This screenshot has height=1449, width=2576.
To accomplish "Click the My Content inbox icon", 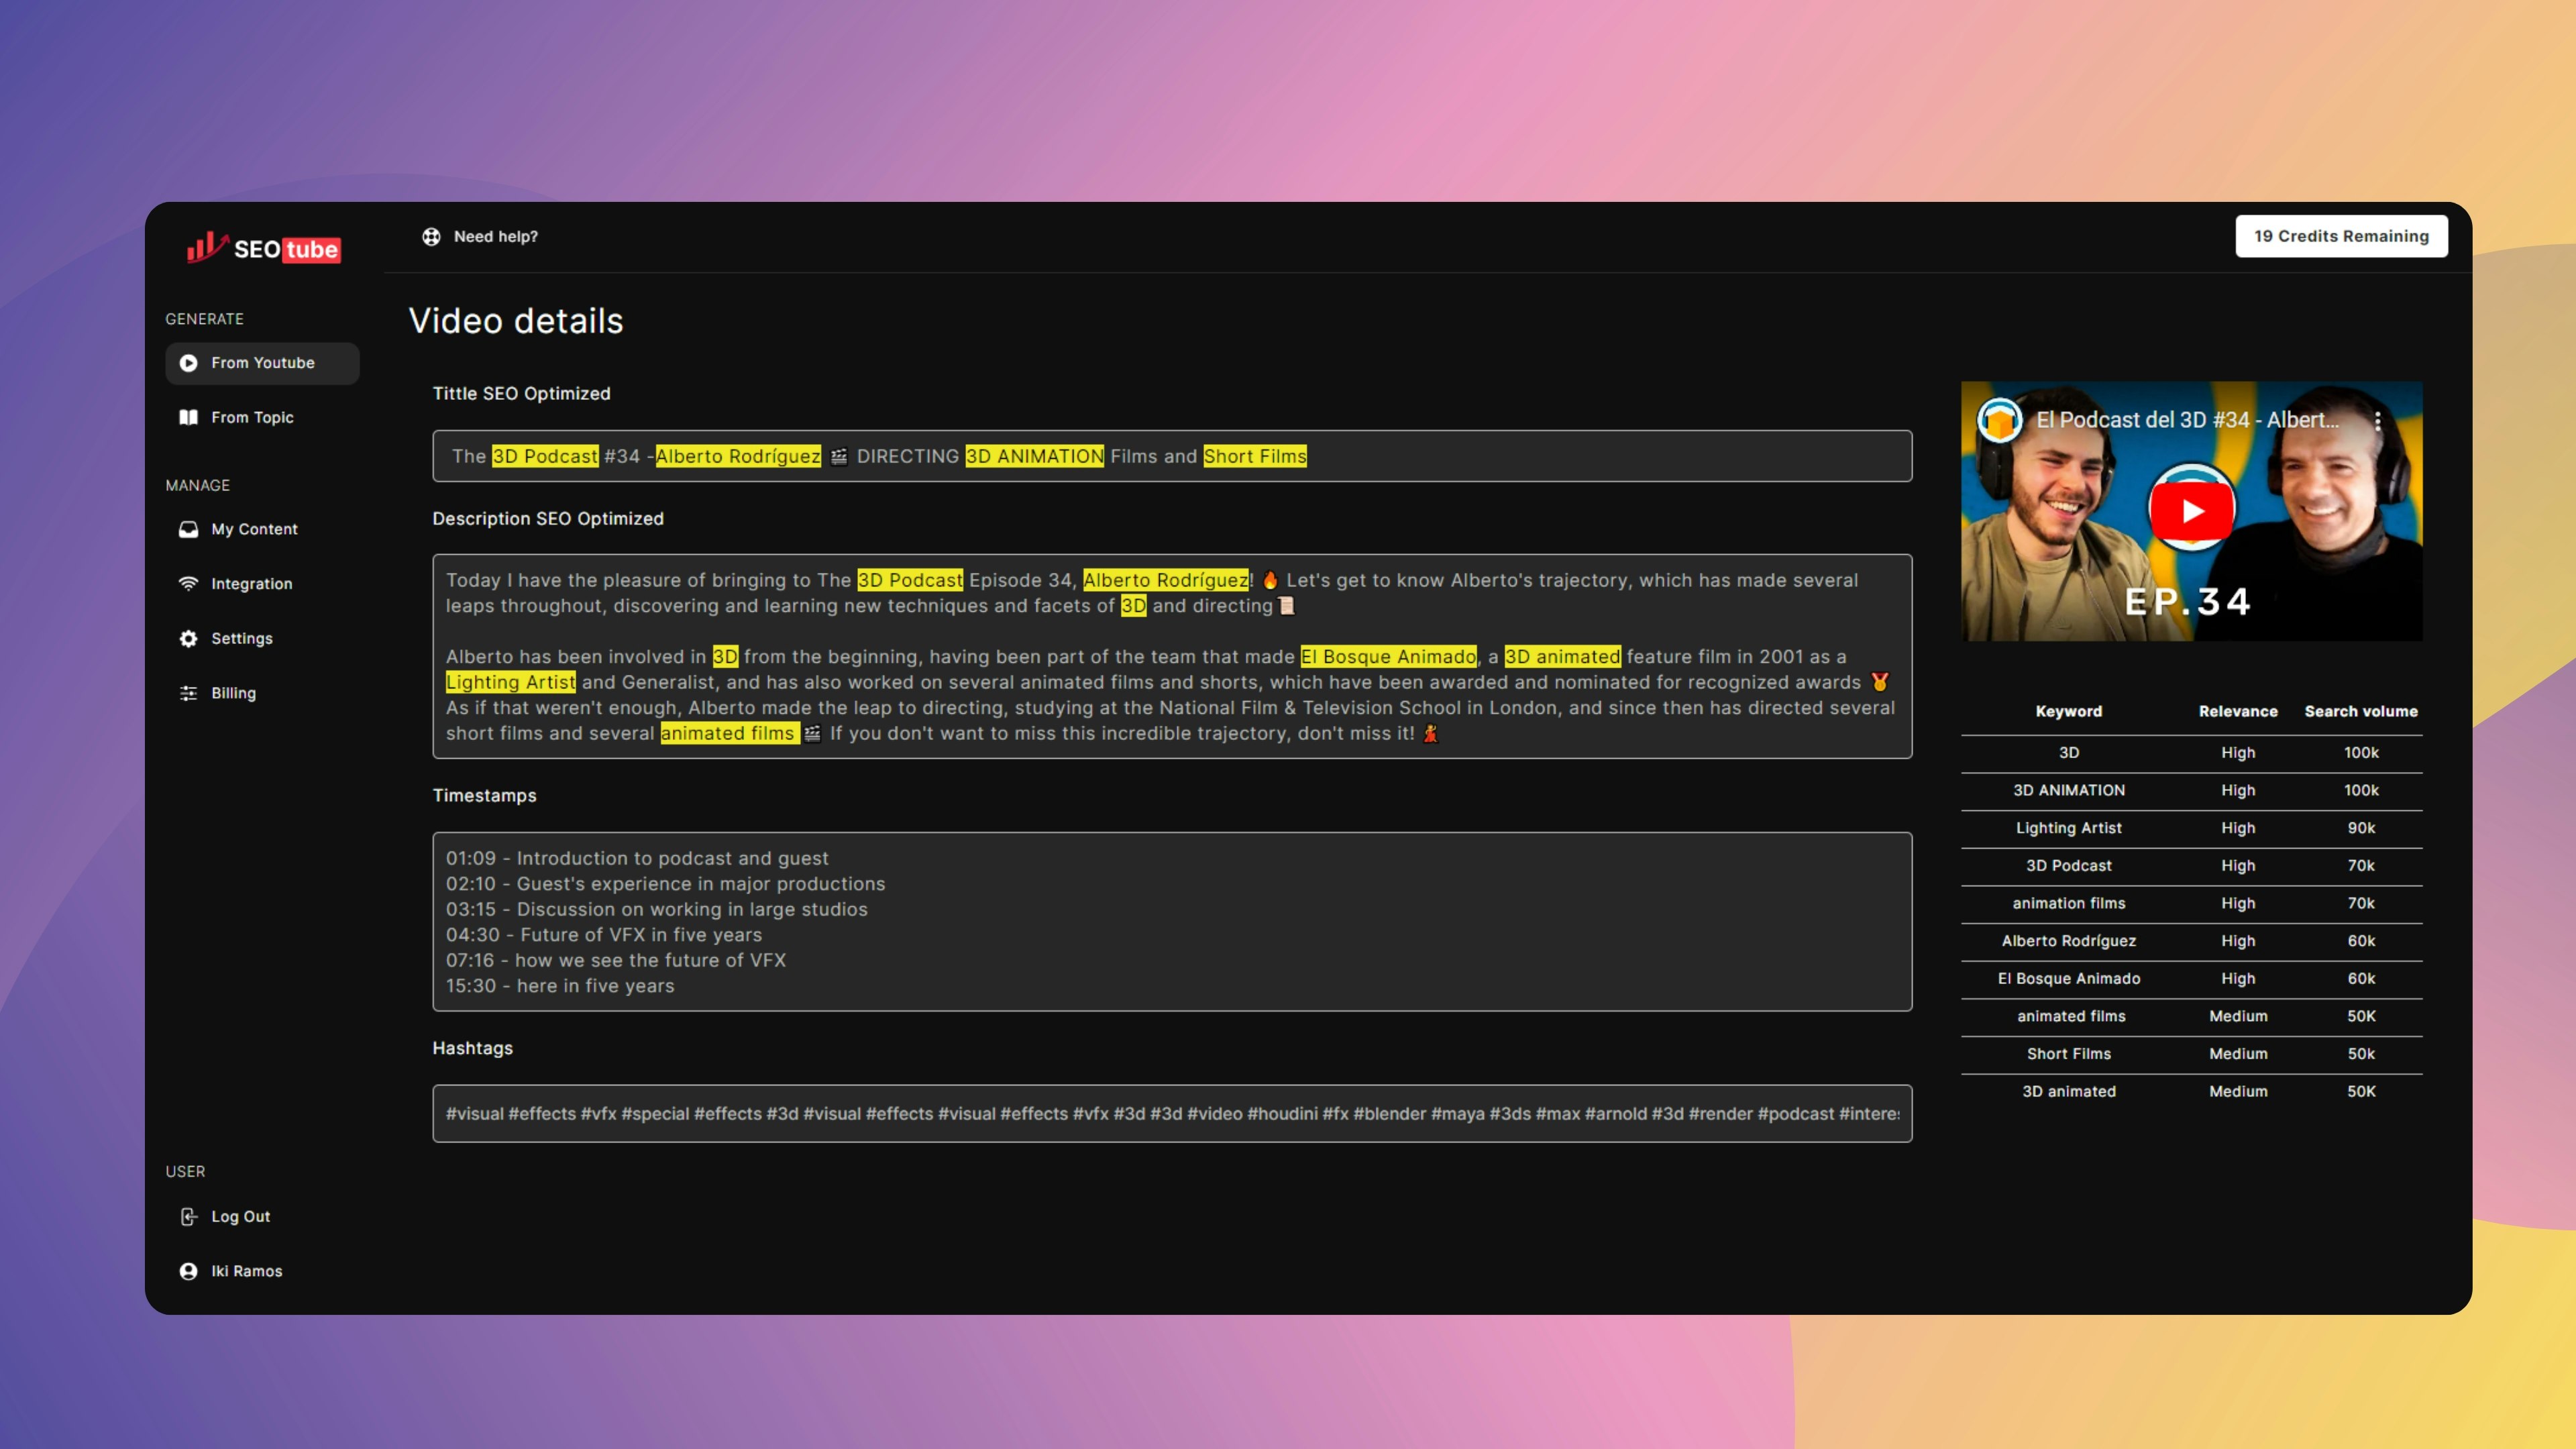I will (x=188, y=529).
